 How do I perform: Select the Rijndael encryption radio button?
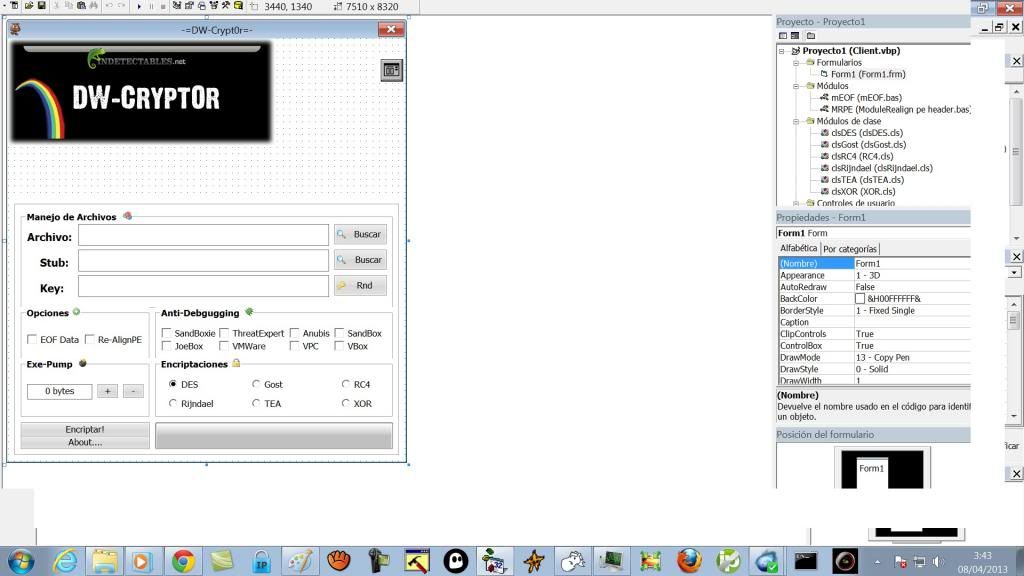tap(173, 404)
